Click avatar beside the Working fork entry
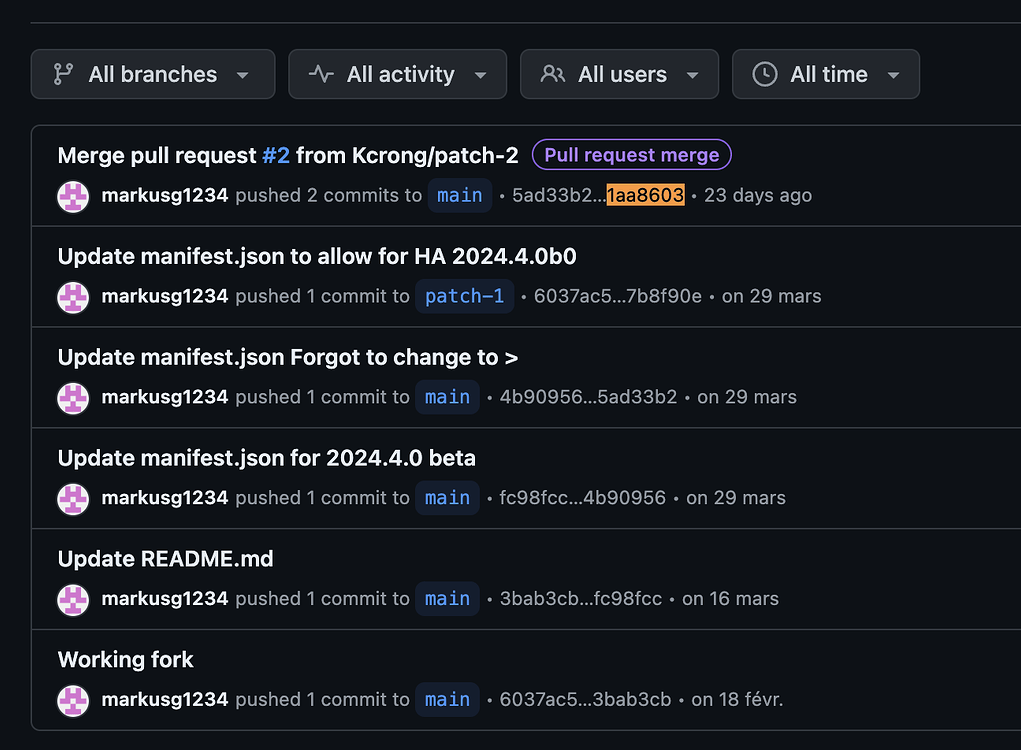The image size is (1021, 750). tap(74, 700)
